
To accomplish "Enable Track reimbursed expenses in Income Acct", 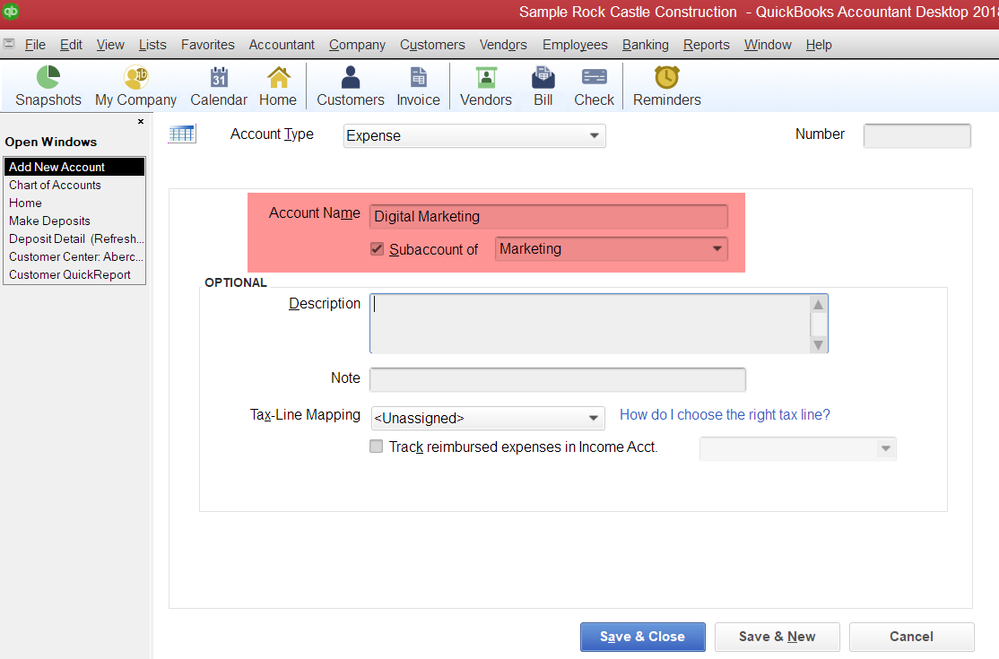I will click(377, 446).
